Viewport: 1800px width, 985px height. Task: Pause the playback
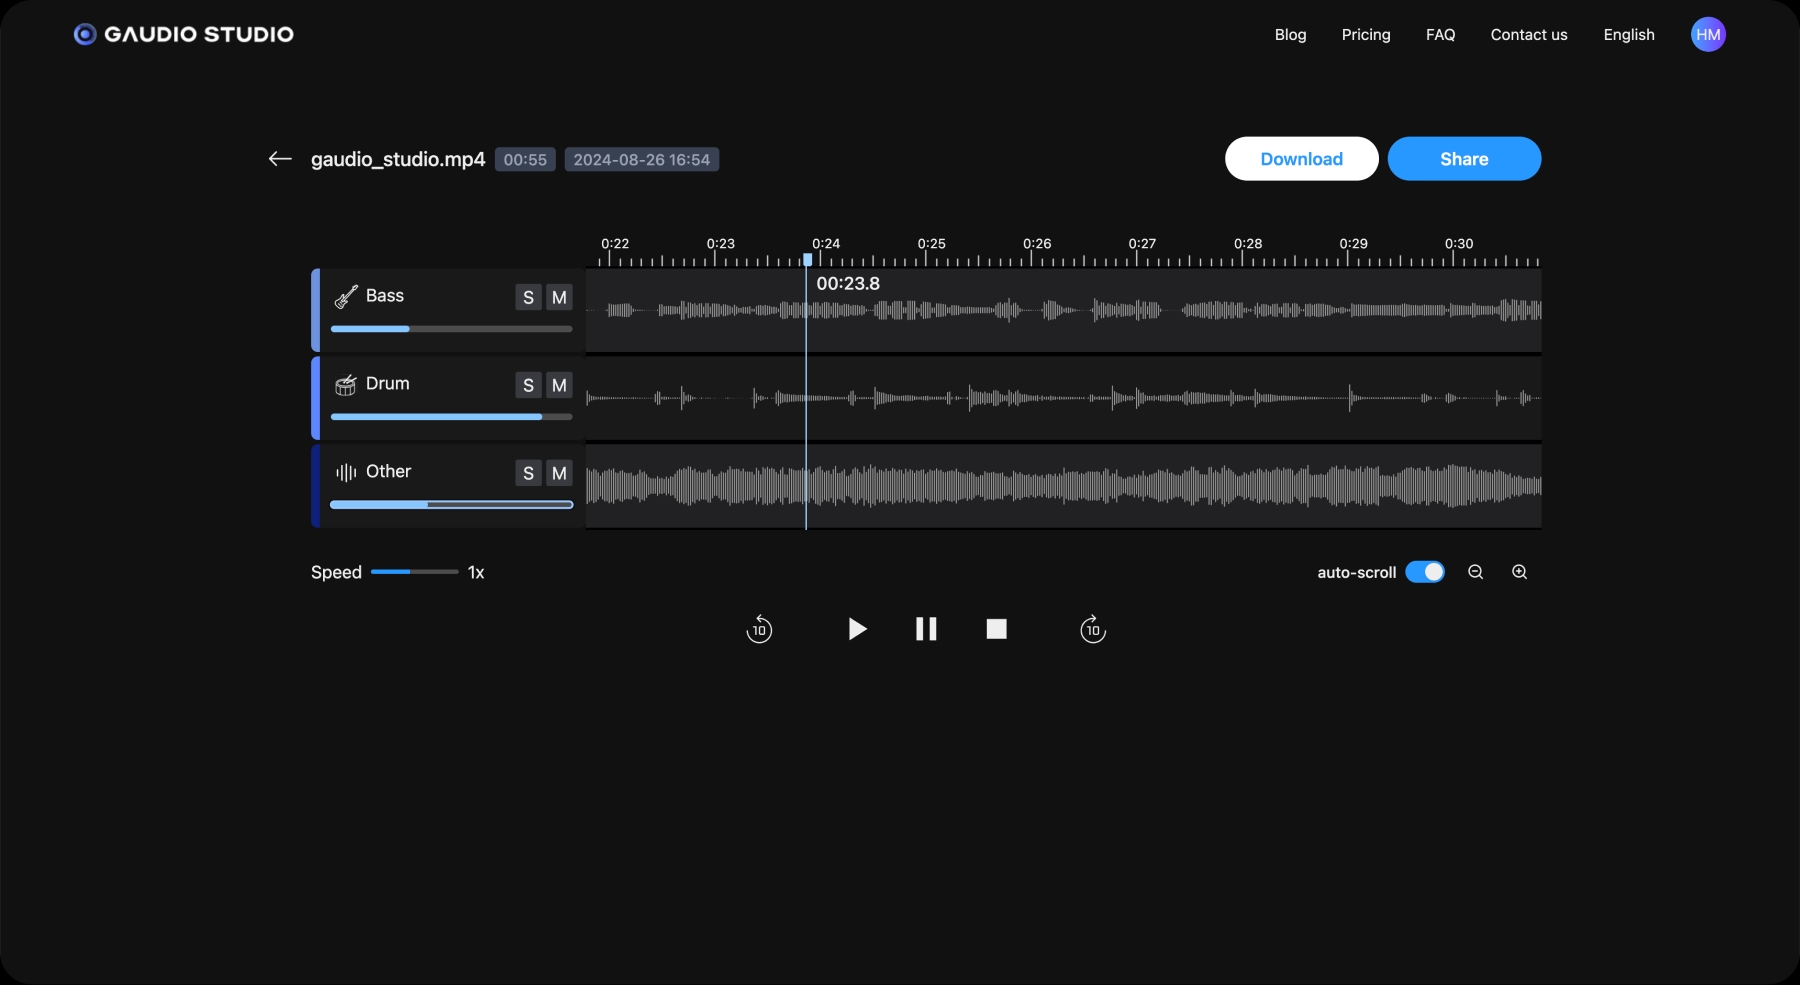coord(926,629)
